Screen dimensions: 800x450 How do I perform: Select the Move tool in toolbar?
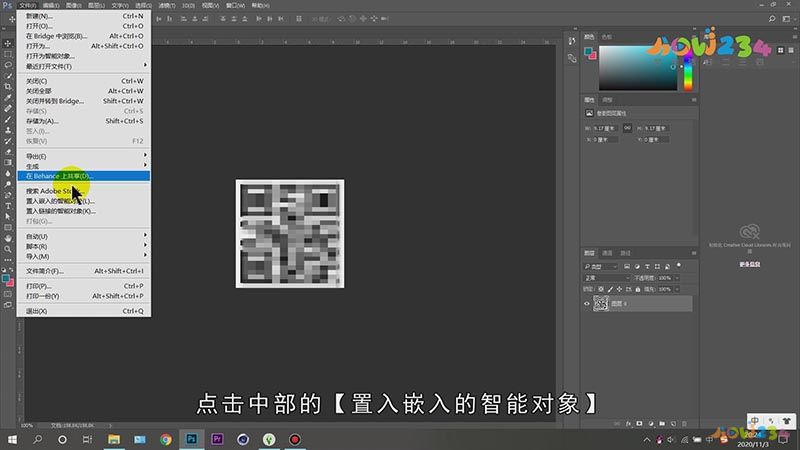(8, 43)
